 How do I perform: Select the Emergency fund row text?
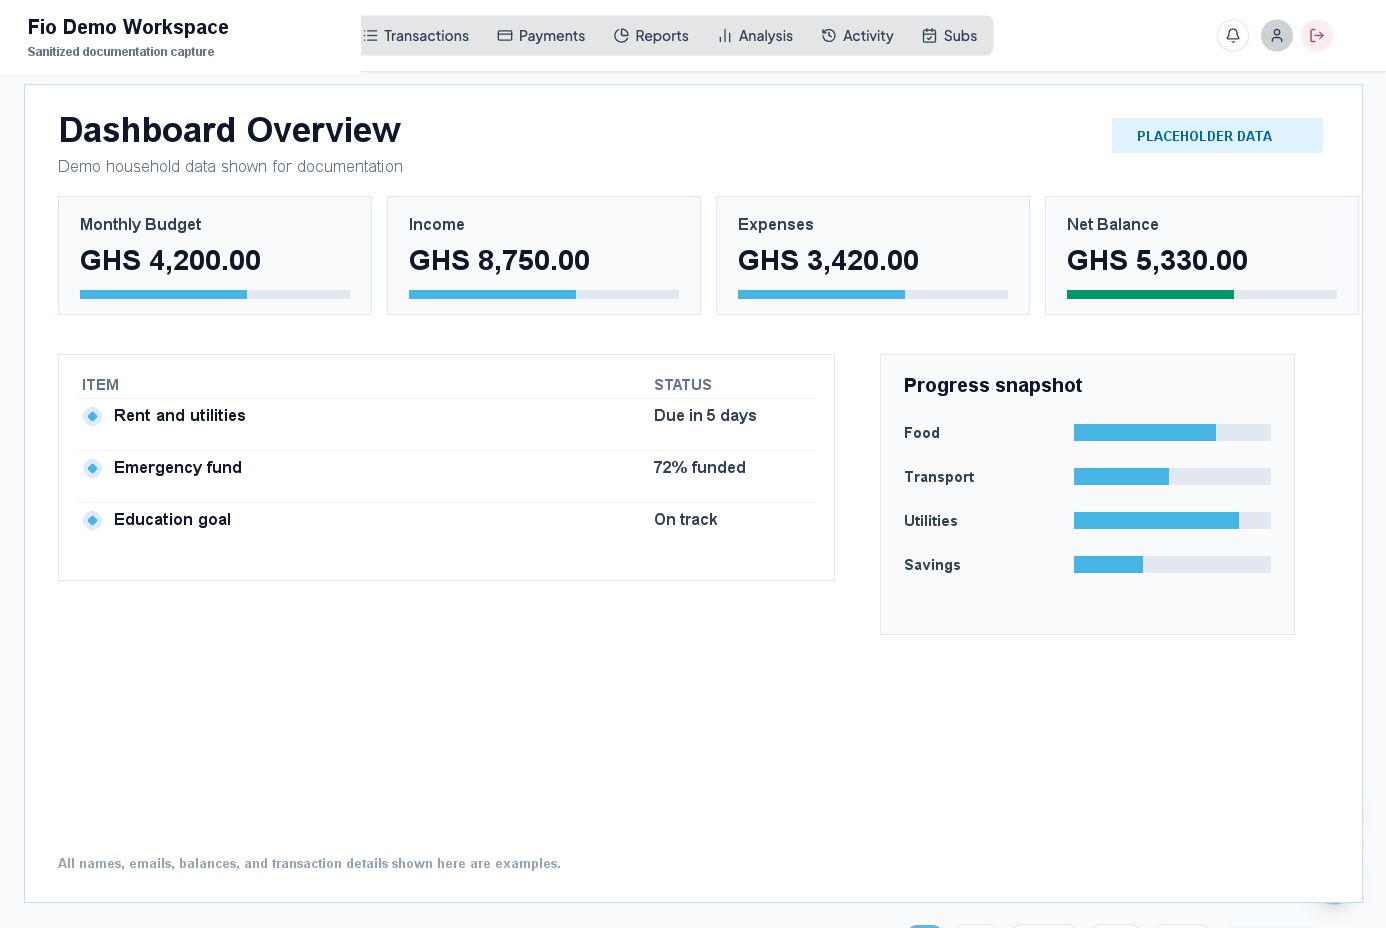tap(178, 468)
